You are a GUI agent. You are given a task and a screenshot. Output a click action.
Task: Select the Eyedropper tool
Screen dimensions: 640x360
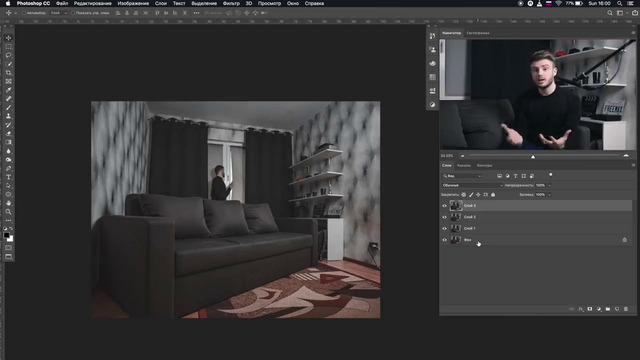[8, 90]
